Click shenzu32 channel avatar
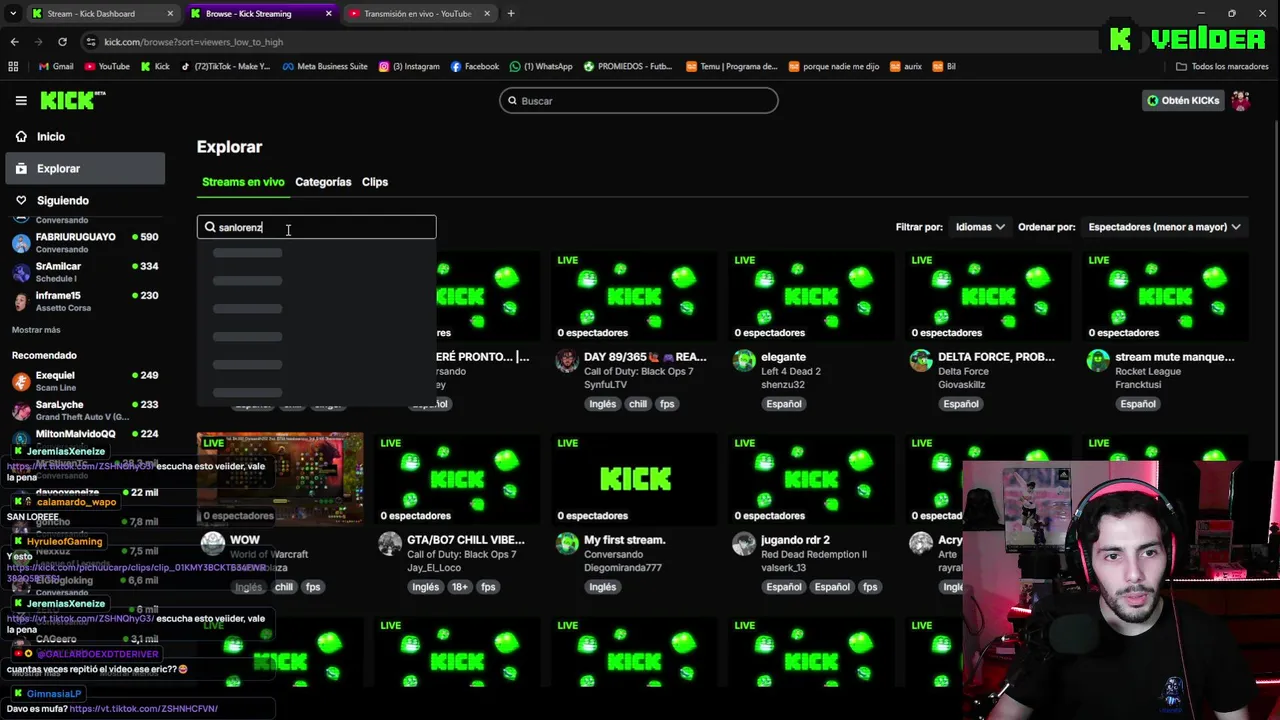The height and width of the screenshot is (720, 1280). 744,361
